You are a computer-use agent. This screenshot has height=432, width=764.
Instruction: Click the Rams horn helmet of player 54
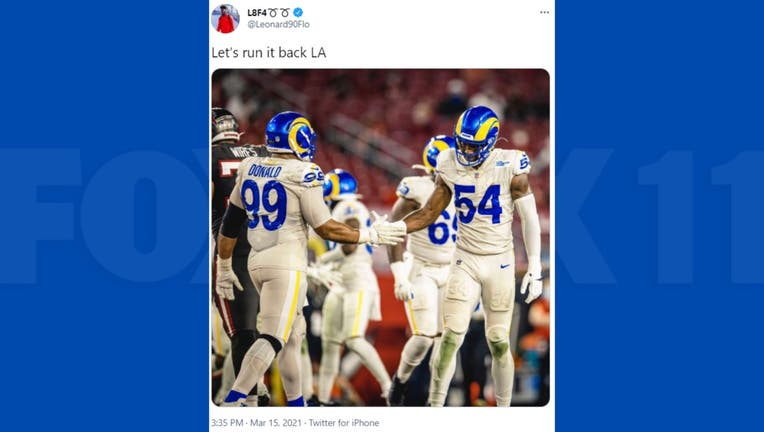(477, 135)
